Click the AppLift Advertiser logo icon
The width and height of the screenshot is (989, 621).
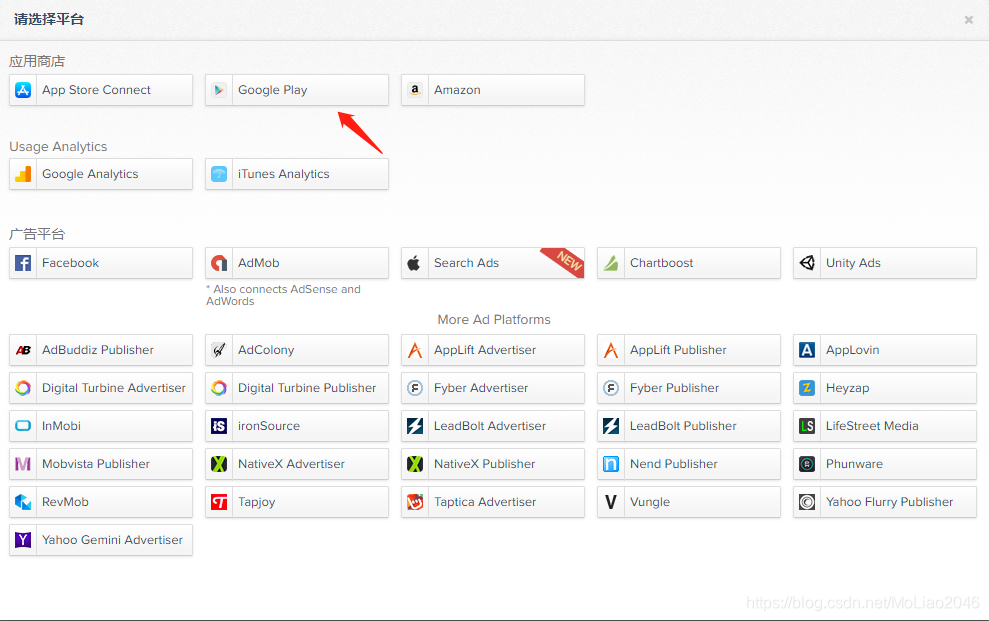(x=414, y=350)
